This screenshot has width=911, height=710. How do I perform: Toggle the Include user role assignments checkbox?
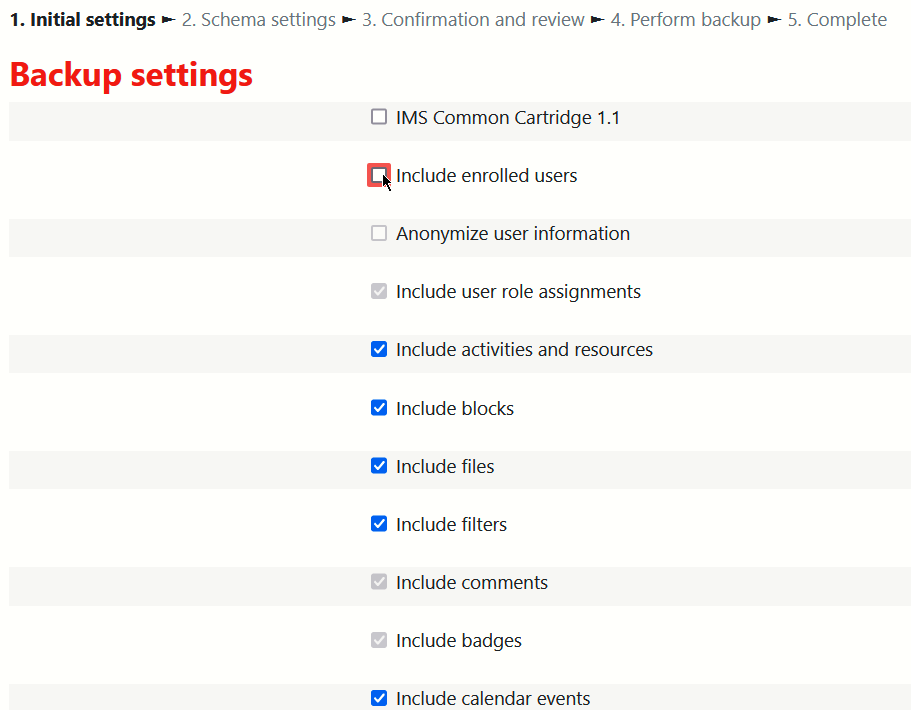379,291
